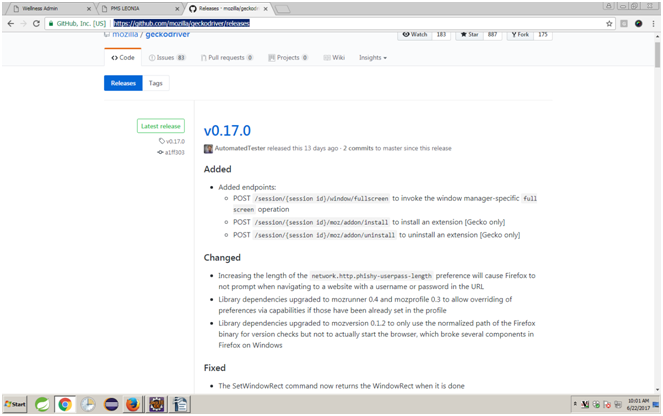Switch to the Wellness Admin tab
663x416 pixels.
tap(50, 8)
